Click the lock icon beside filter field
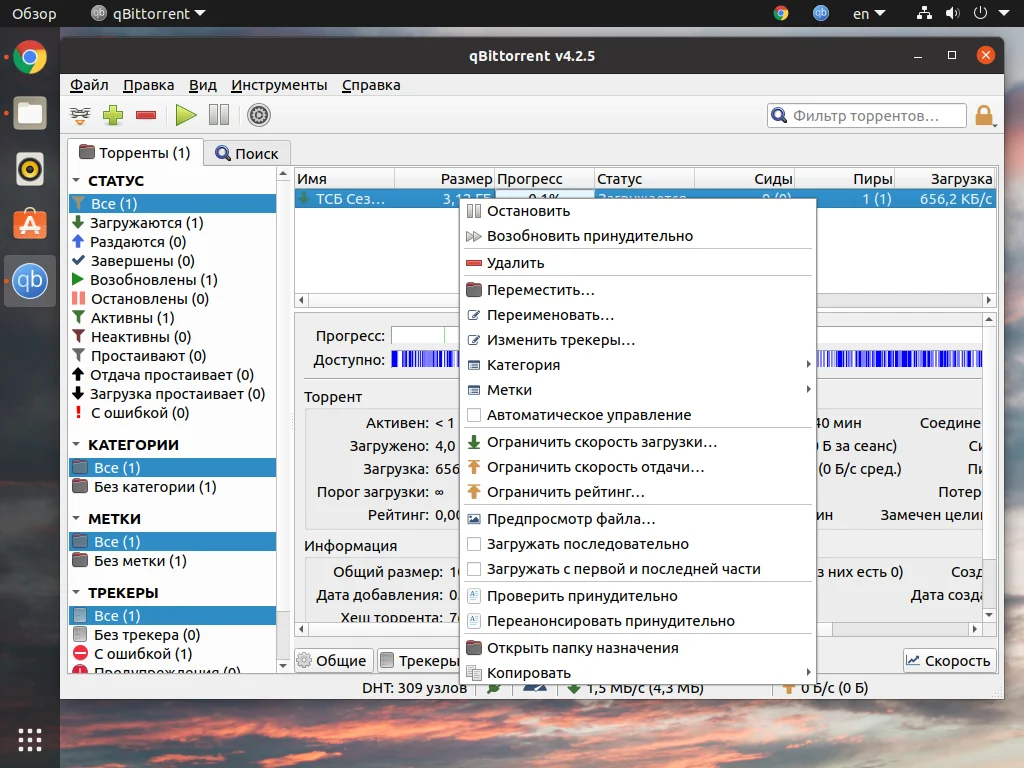The height and width of the screenshot is (768, 1024). pos(984,115)
